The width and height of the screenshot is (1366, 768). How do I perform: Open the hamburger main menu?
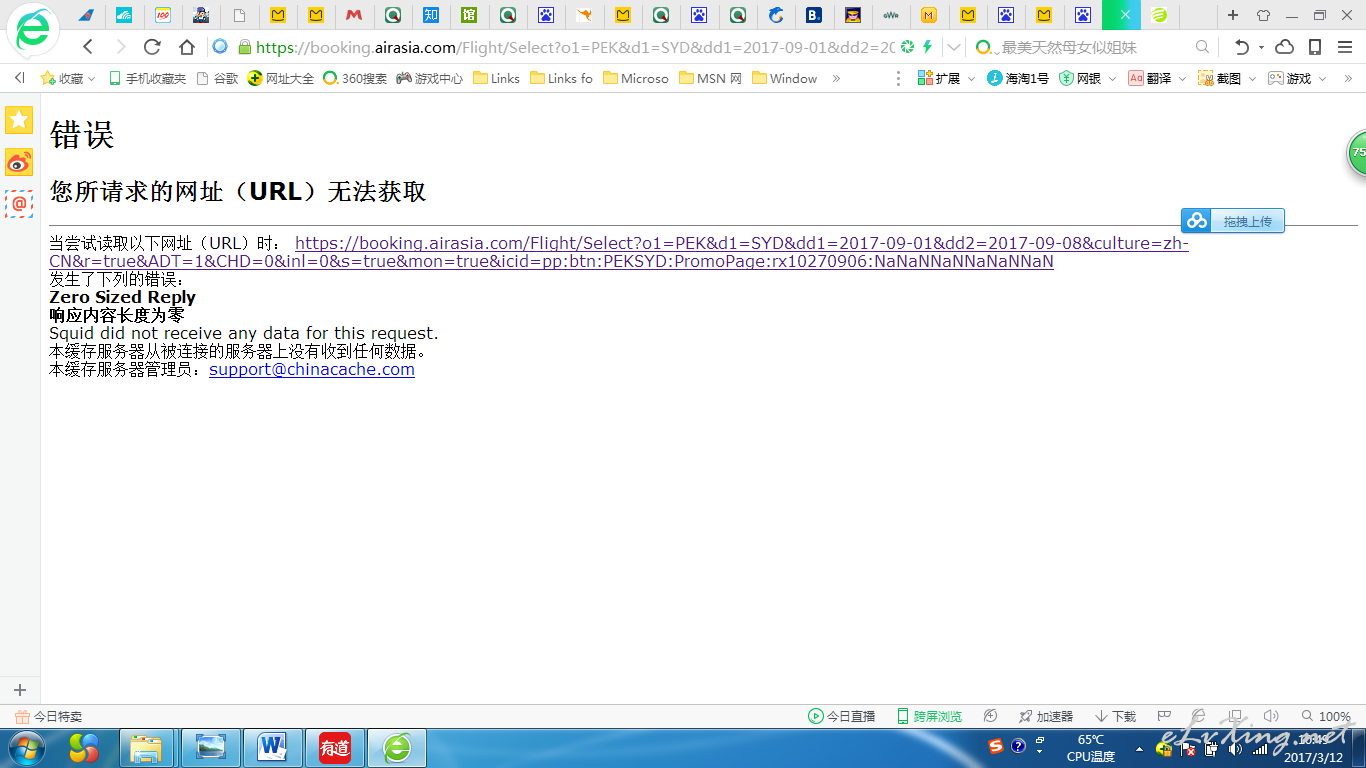[x=1345, y=47]
